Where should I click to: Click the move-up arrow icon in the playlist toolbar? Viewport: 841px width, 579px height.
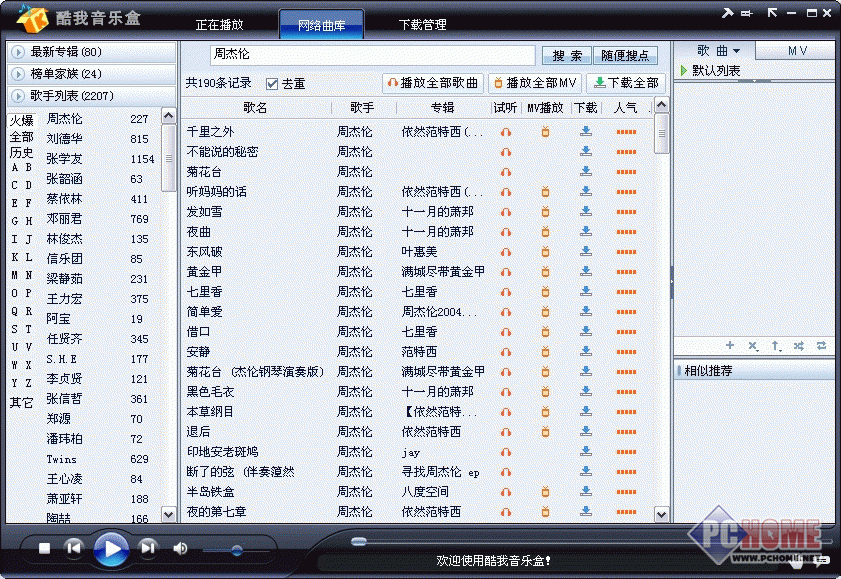pyautogui.click(x=776, y=346)
